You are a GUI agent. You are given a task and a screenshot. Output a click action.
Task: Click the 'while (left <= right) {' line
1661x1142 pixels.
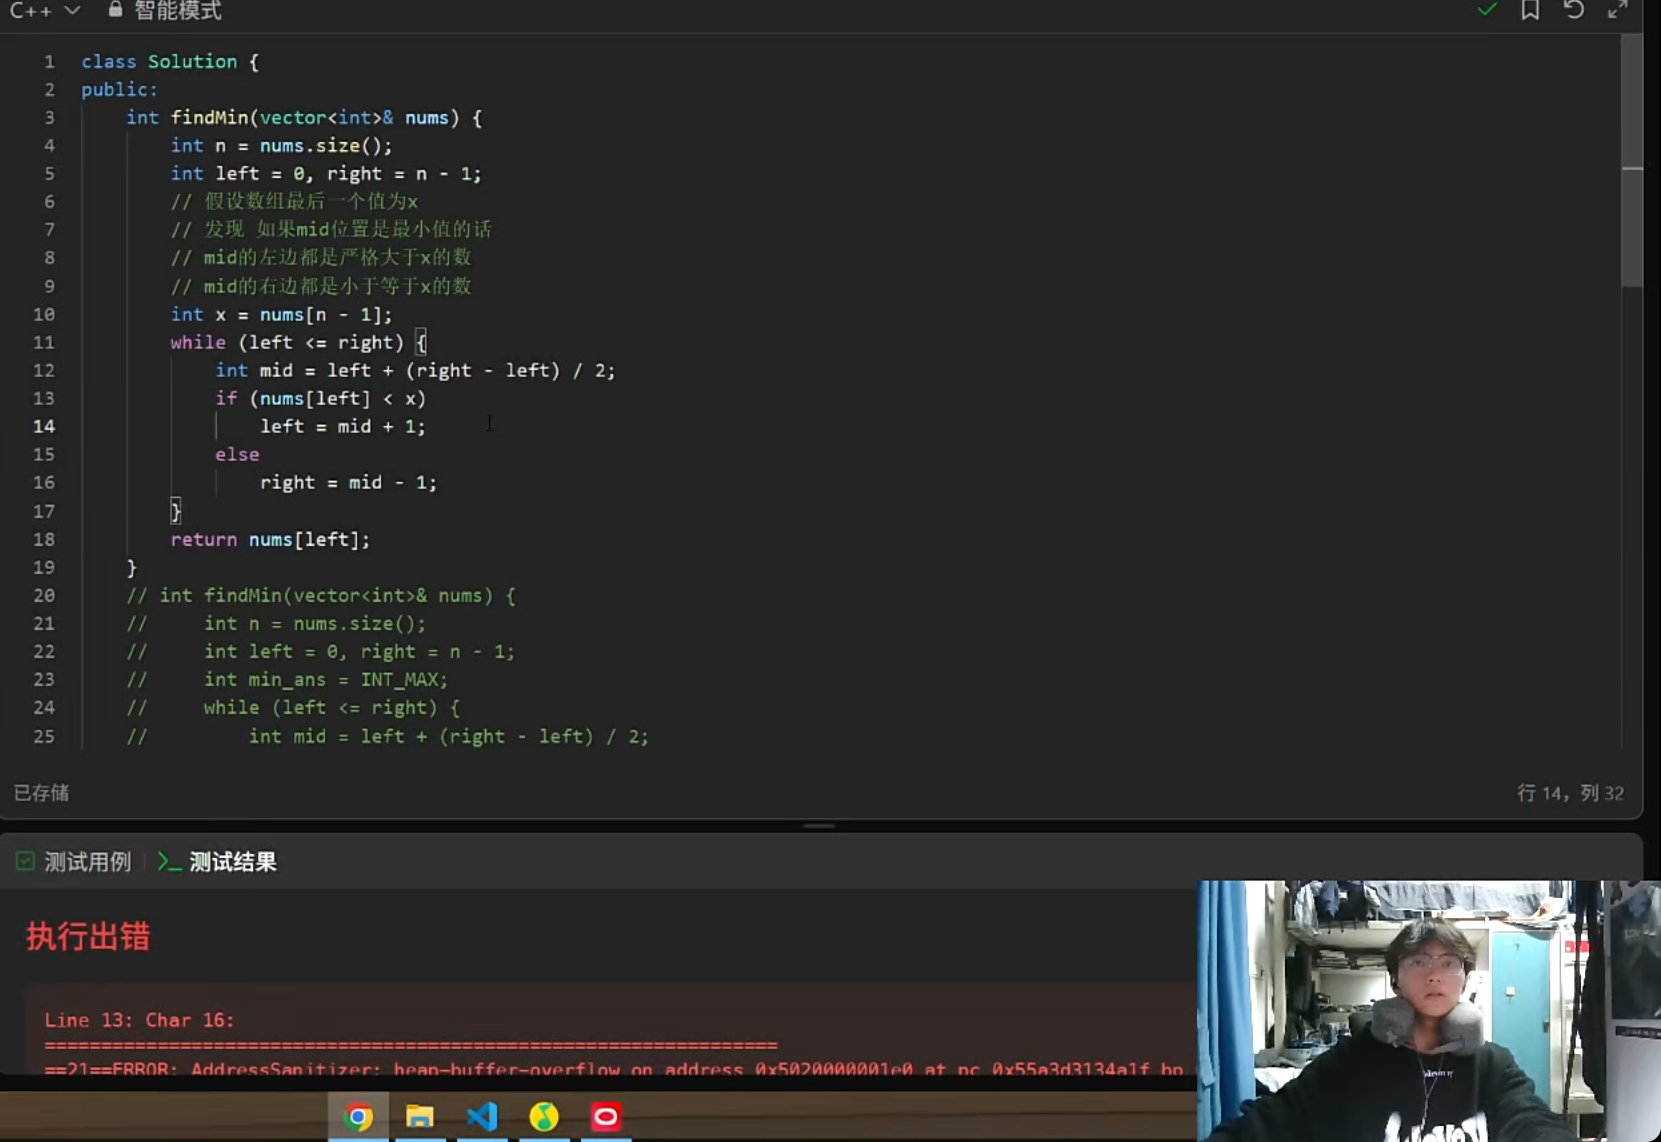click(x=298, y=342)
